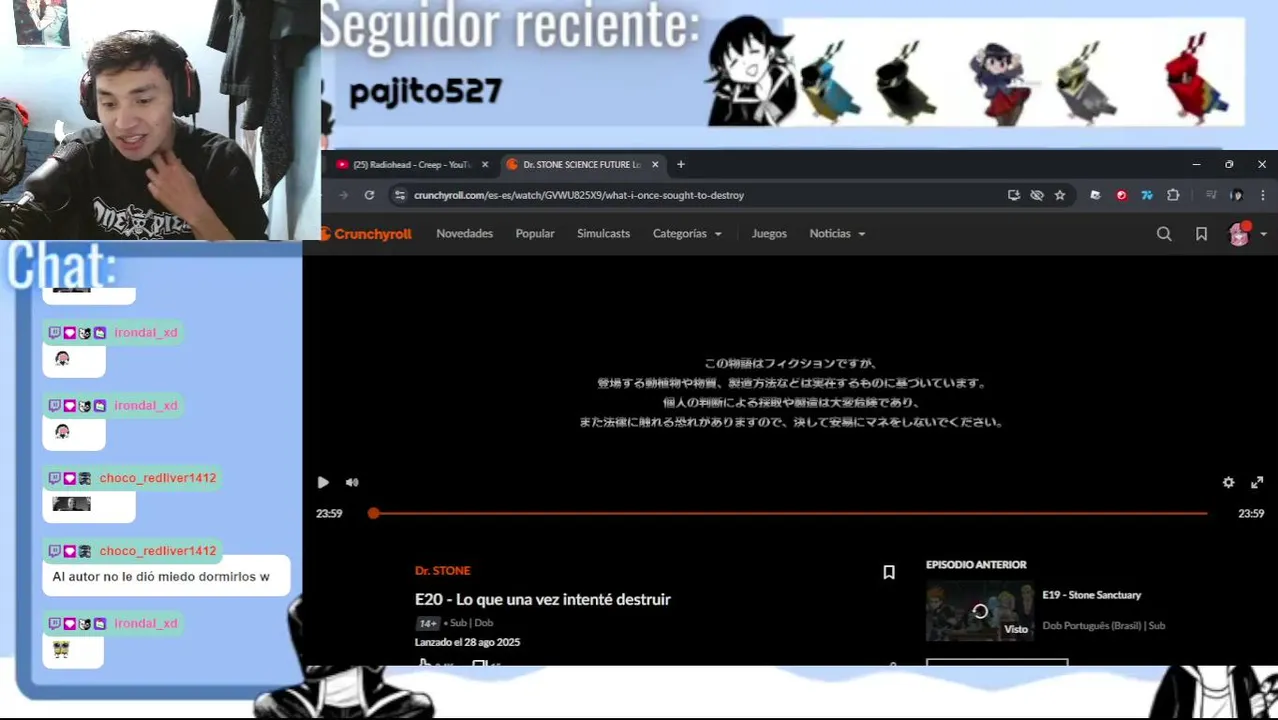Click the Crunchyroll logo
The height and width of the screenshot is (720, 1278).
[366, 234]
